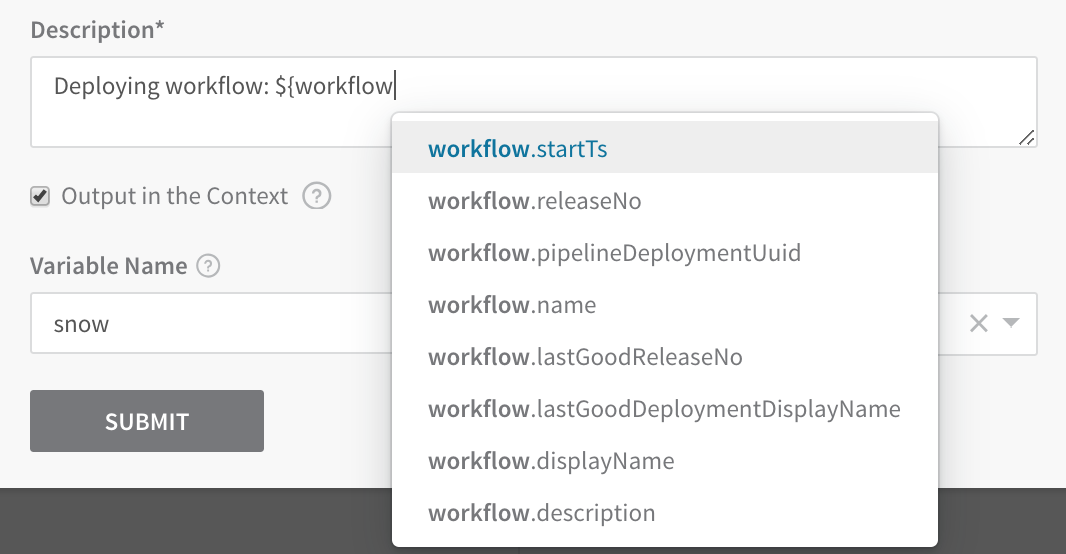Click the Variable Name field containing snow
Viewport: 1066px width, 554px height.
[x=211, y=324]
